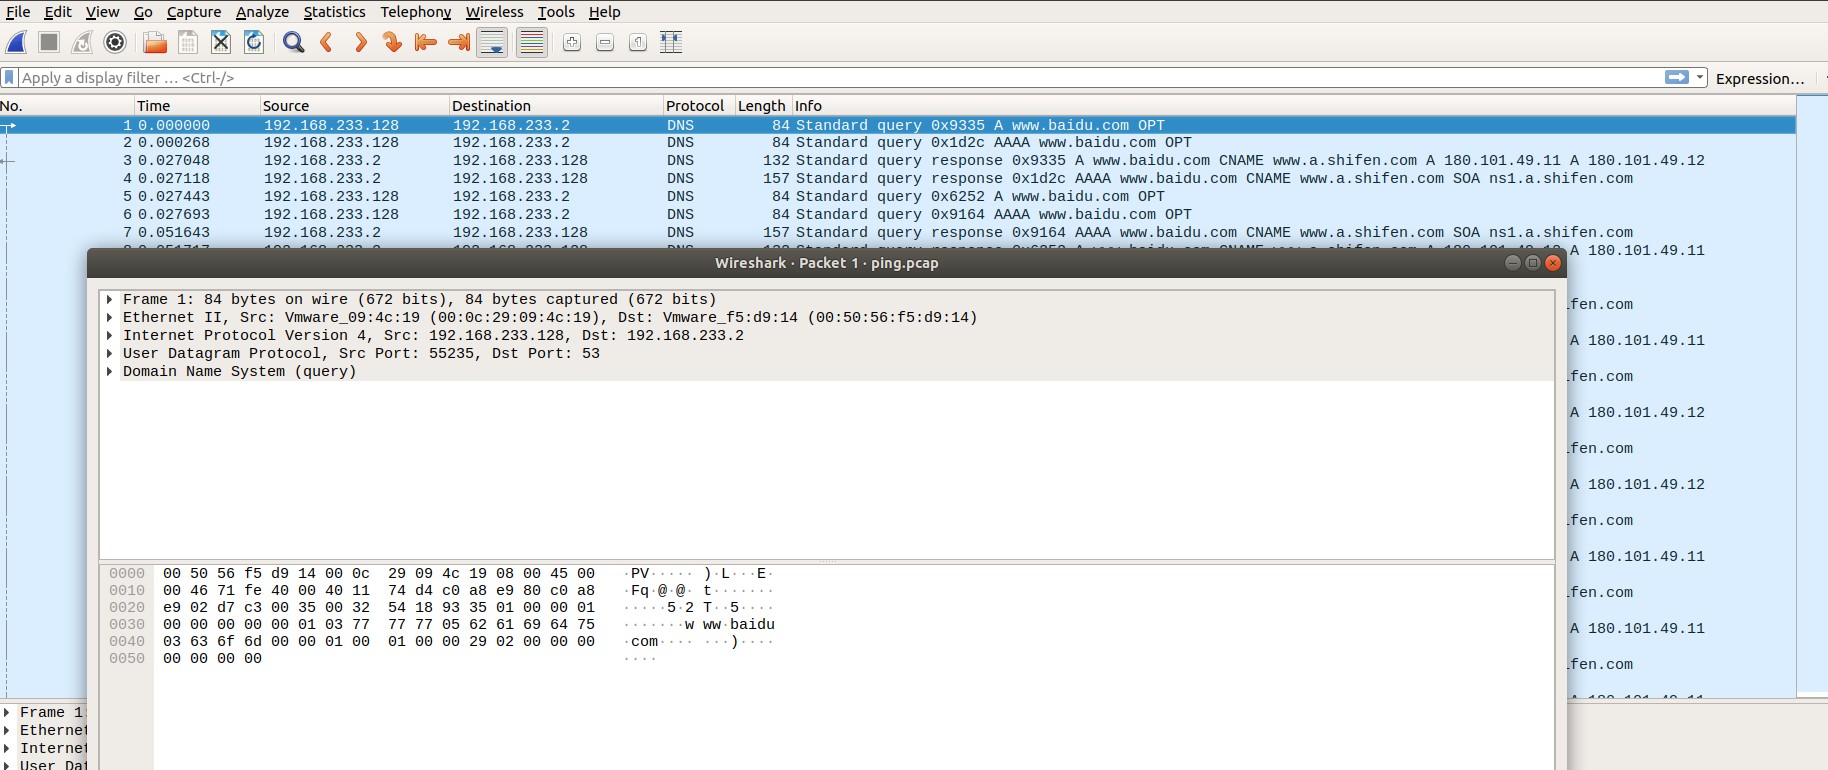Screen dimensions: 1828x770
Task: Toggle auto scroll during live capture
Action: tap(492, 42)
